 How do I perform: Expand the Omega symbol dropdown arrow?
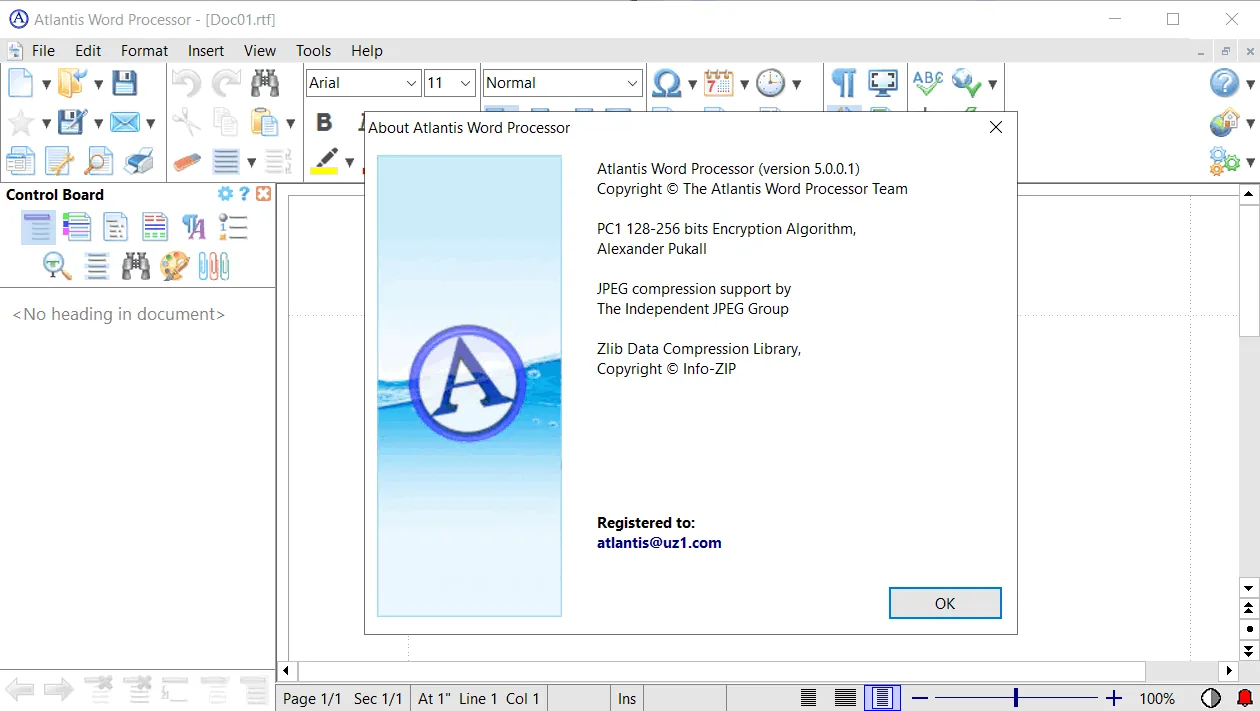[x=692, y=85]
